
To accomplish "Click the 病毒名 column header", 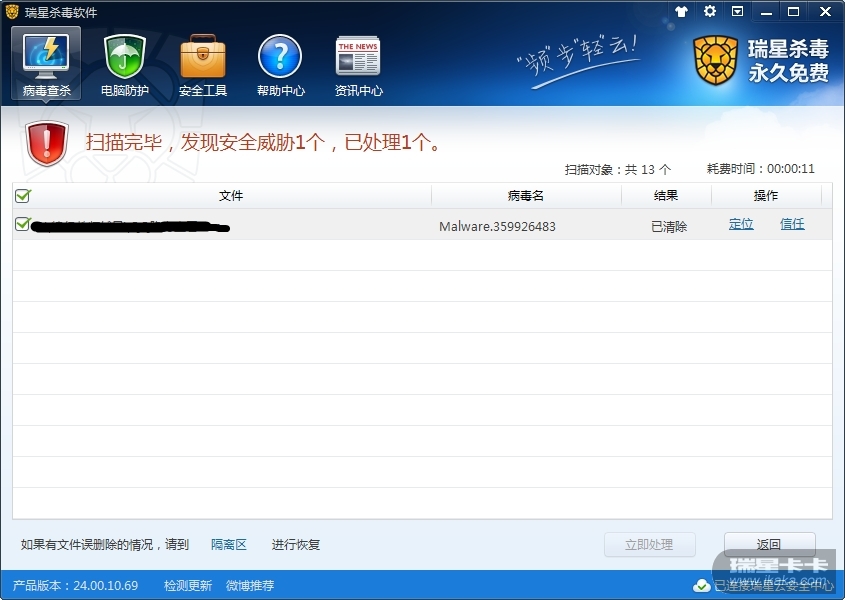I will [x=526, y=196].
